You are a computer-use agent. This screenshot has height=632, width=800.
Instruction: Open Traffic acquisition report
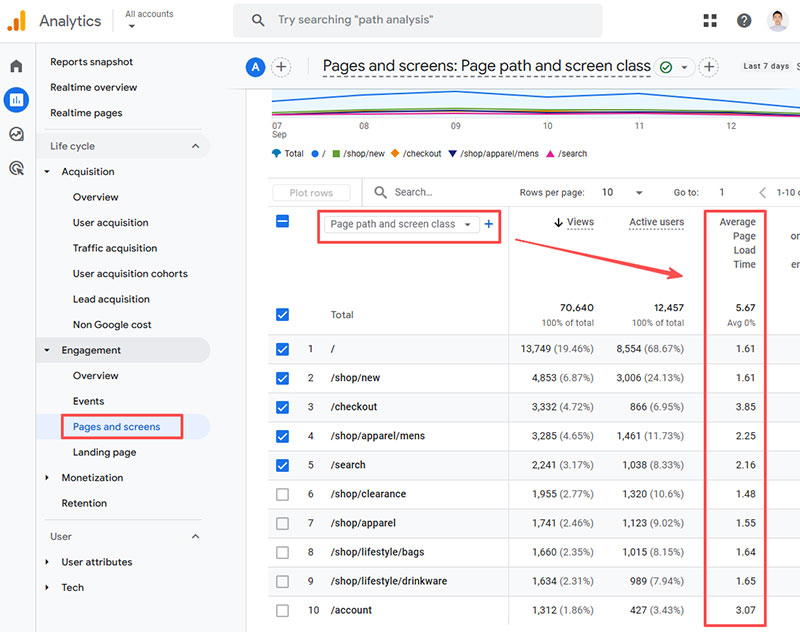tap(114, 248)
